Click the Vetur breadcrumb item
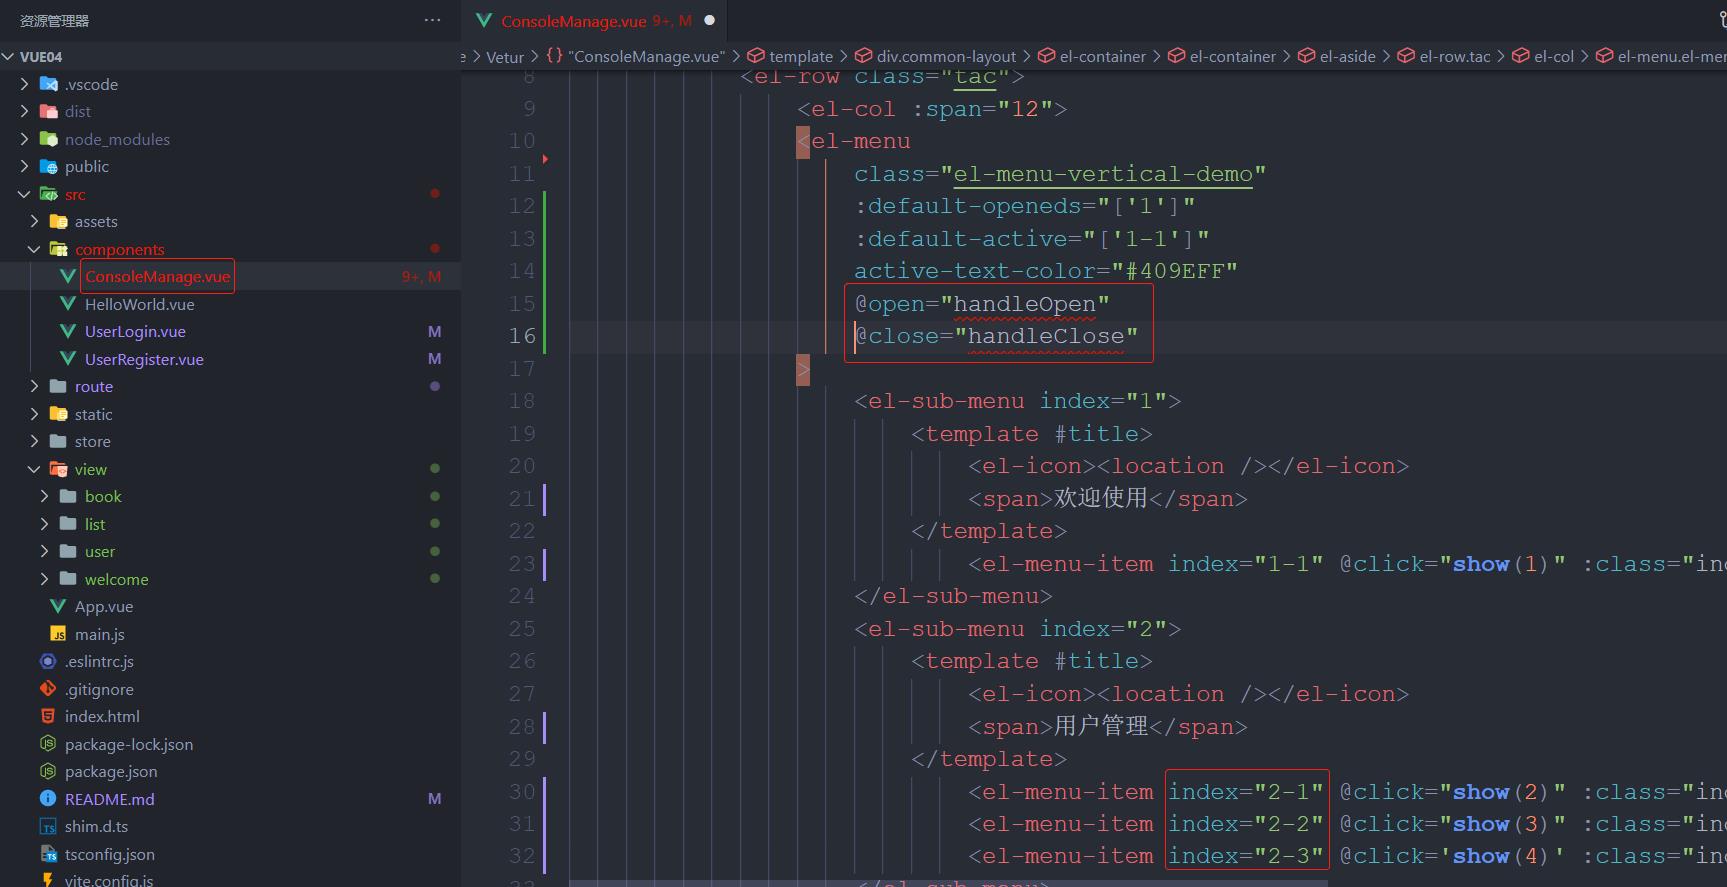The width and height of the screenshot is (1727, 887). (x=504, y=57)
